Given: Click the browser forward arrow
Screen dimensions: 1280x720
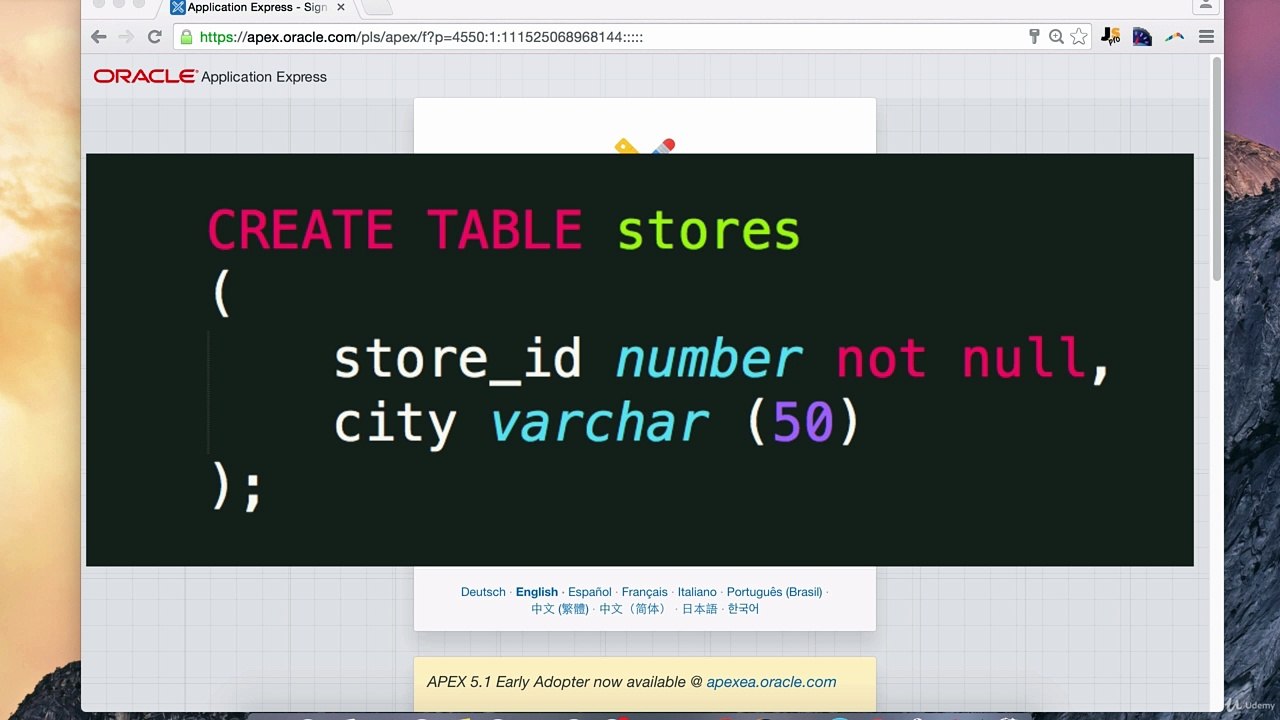Looking at the screenshot, I should point(126,37).
